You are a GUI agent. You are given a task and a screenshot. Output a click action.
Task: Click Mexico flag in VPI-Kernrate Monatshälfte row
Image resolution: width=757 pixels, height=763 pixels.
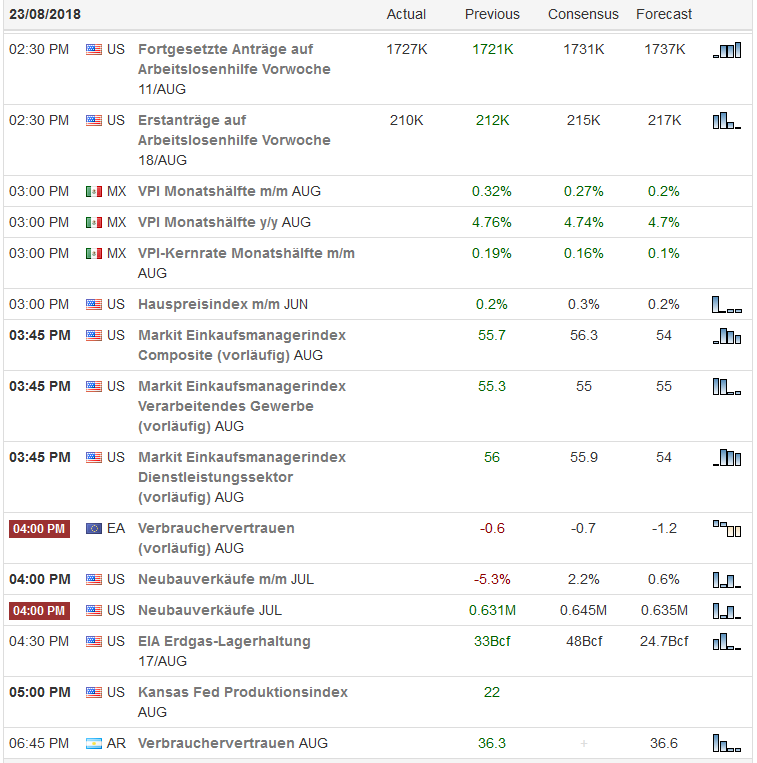point(94,253)
